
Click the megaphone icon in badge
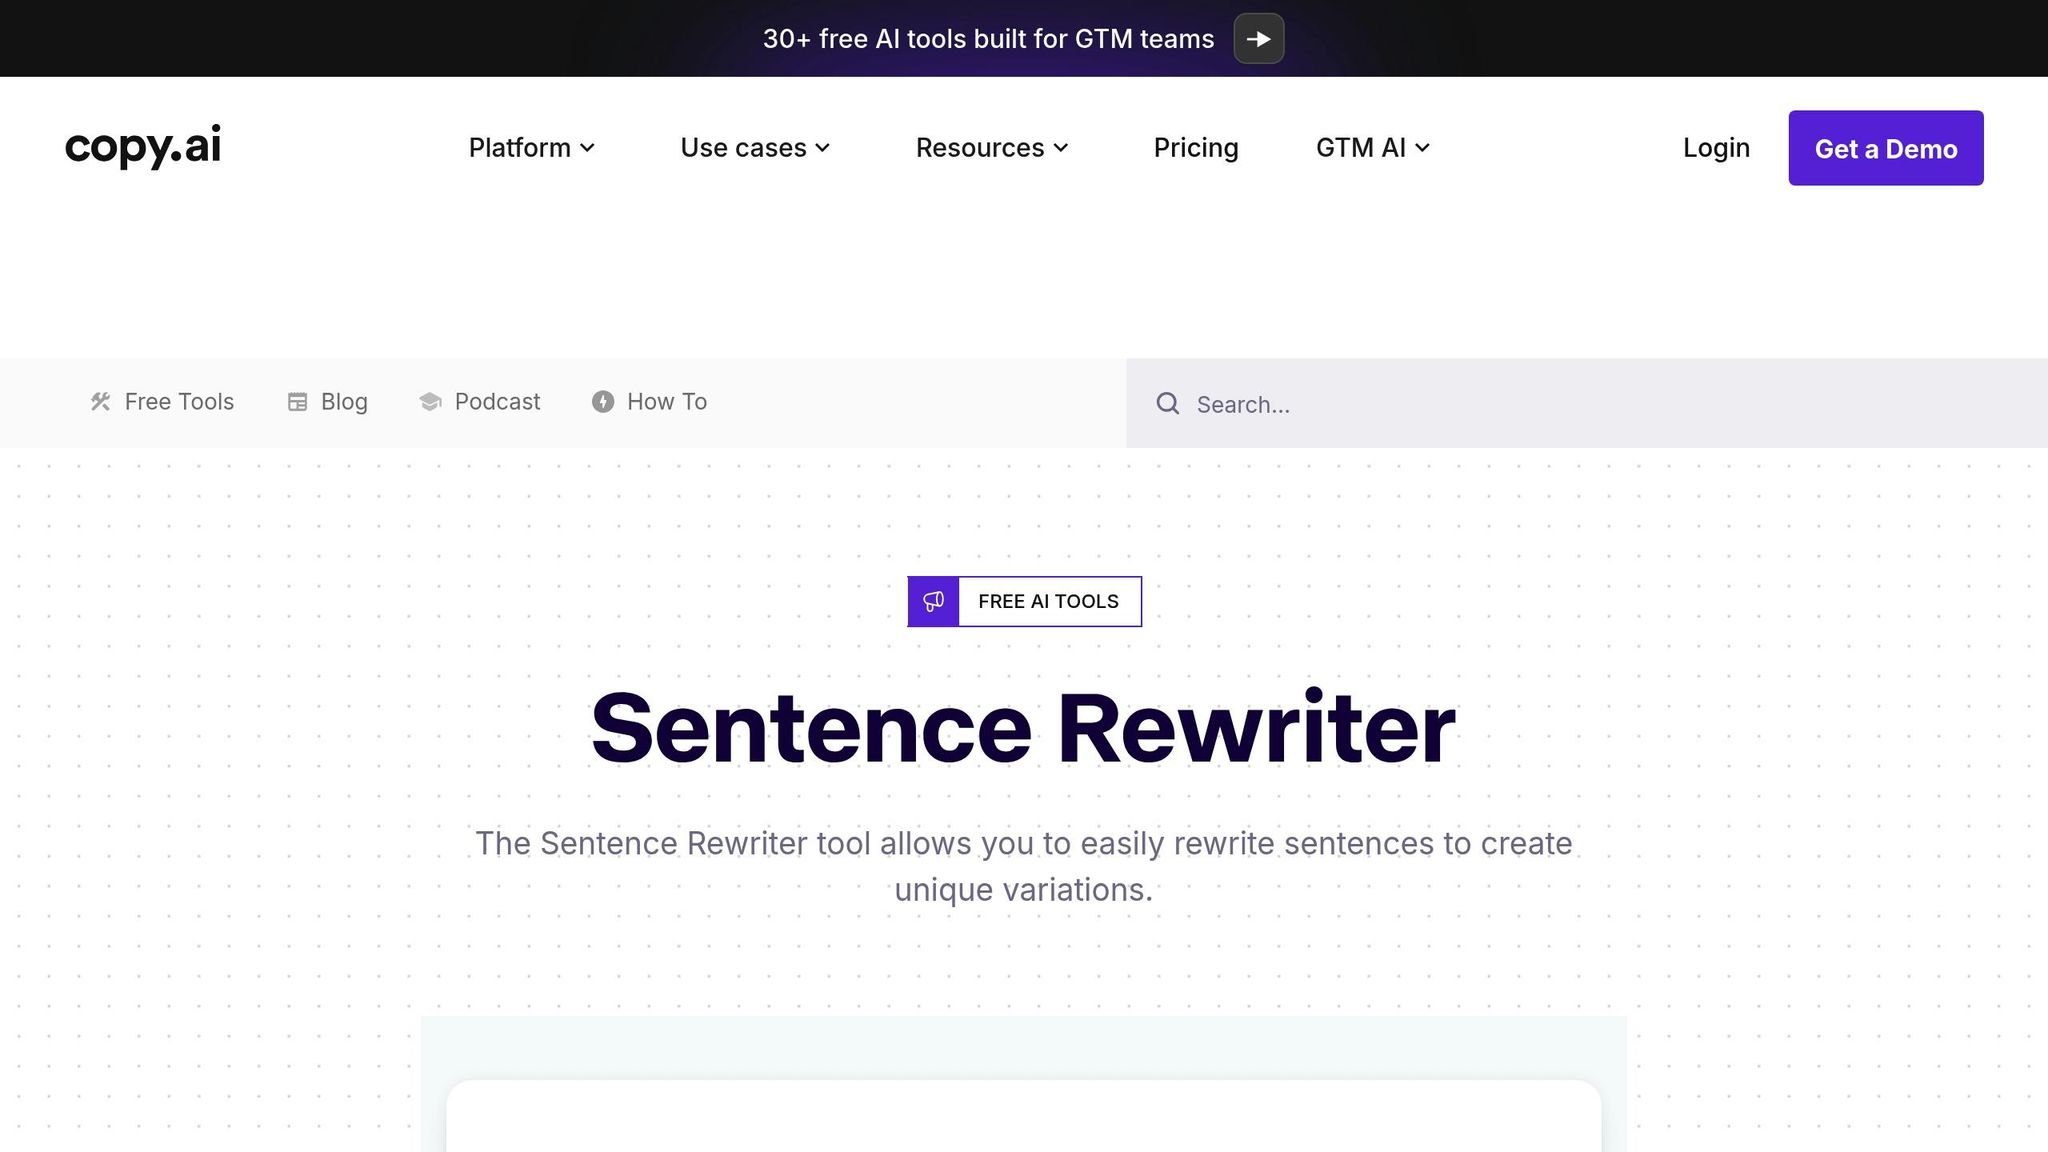pos(933,601)
